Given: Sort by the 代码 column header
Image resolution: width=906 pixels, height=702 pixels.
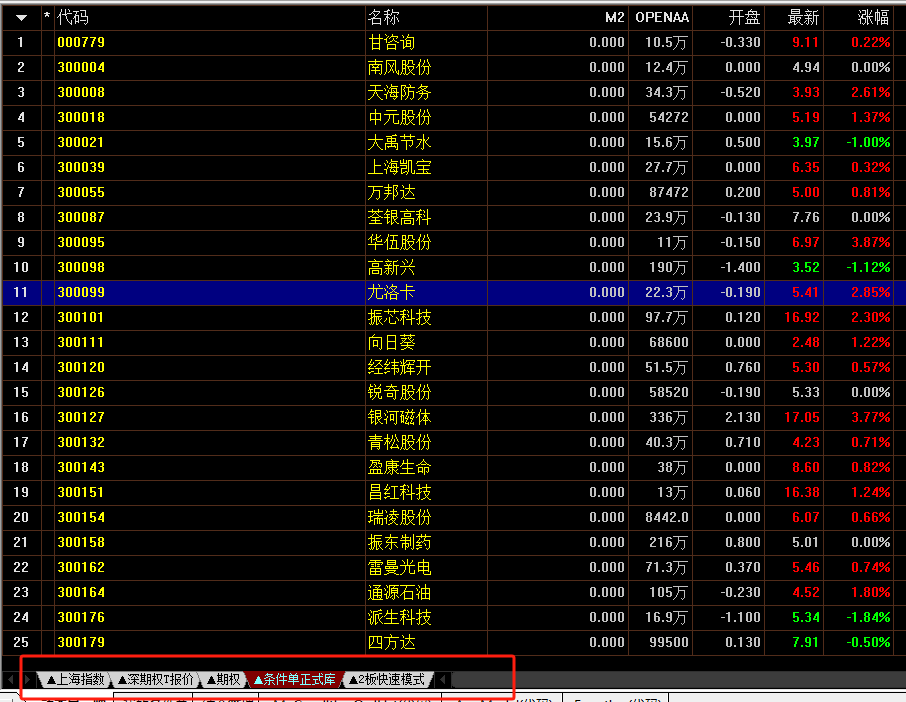Looking at the screenshot, I should (73, 17).
